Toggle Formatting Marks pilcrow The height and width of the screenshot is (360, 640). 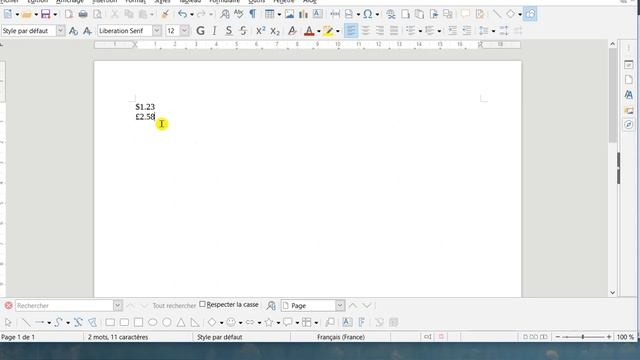click(253, 14)
